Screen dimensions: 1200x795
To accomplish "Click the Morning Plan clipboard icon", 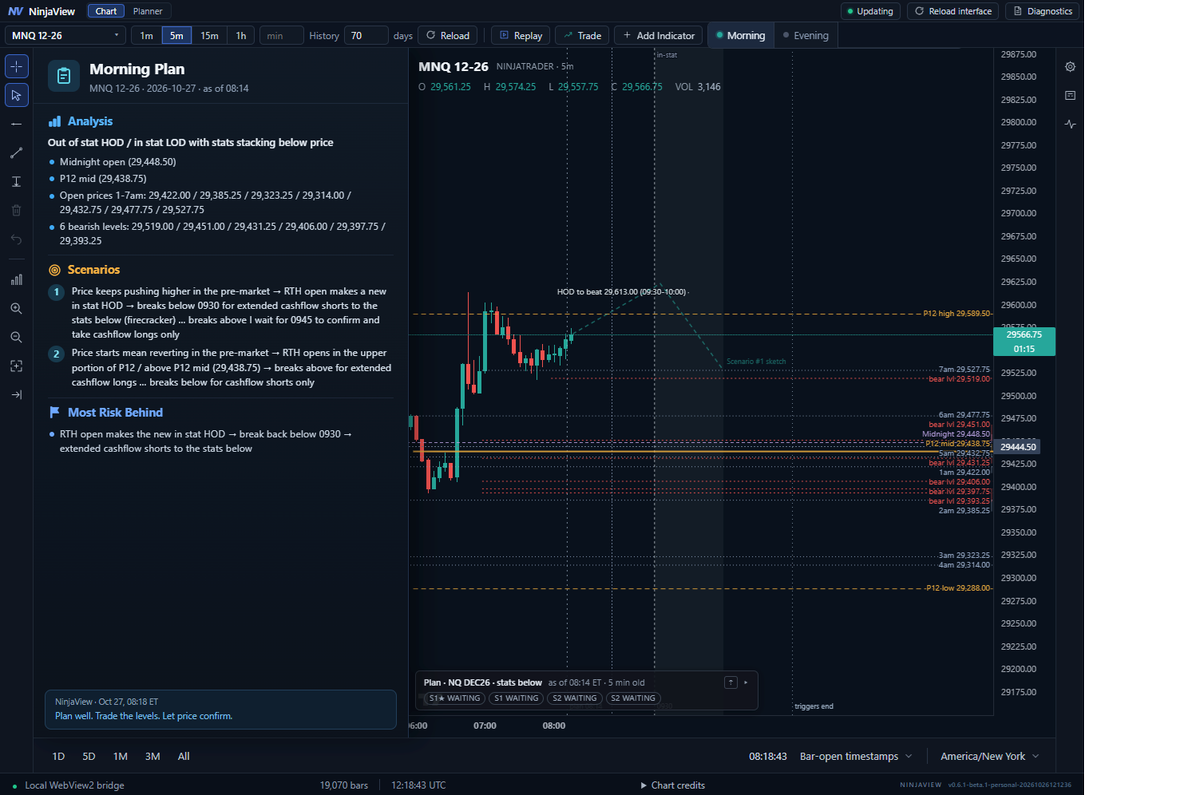I will [64, 76].
